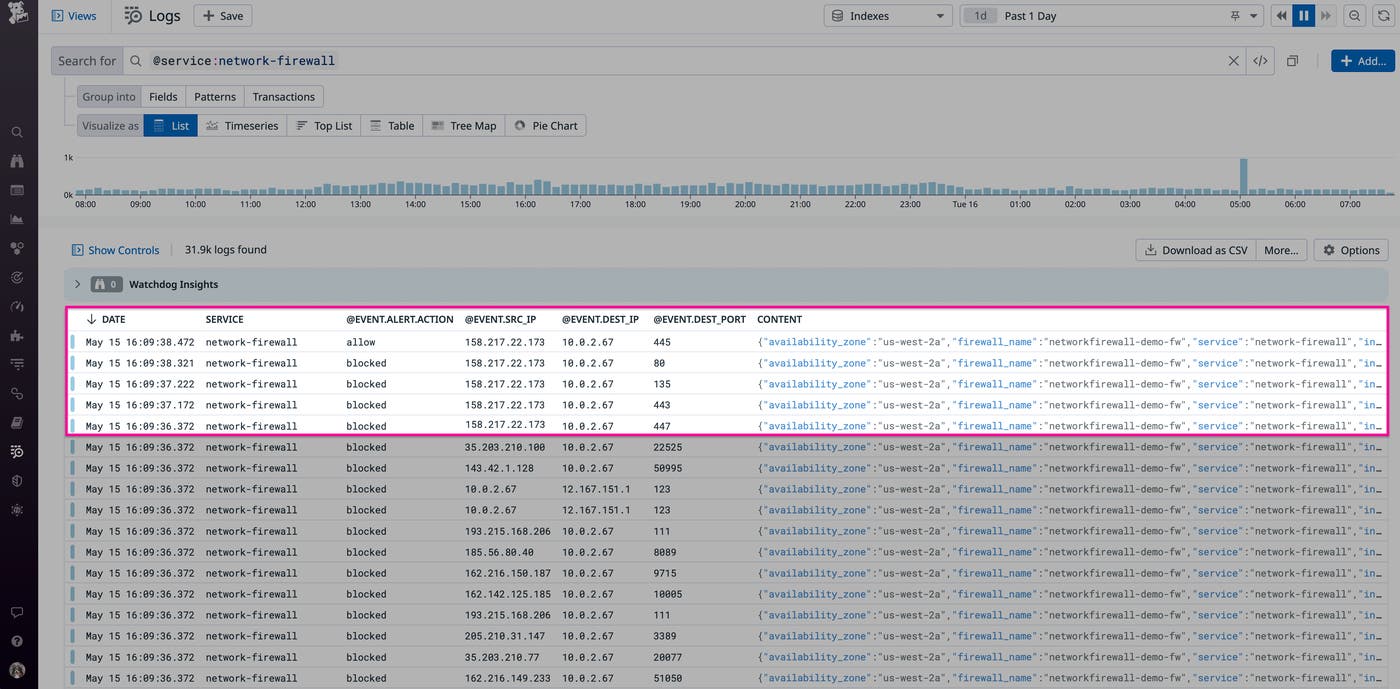Step time range backward

pos(1281,16)
